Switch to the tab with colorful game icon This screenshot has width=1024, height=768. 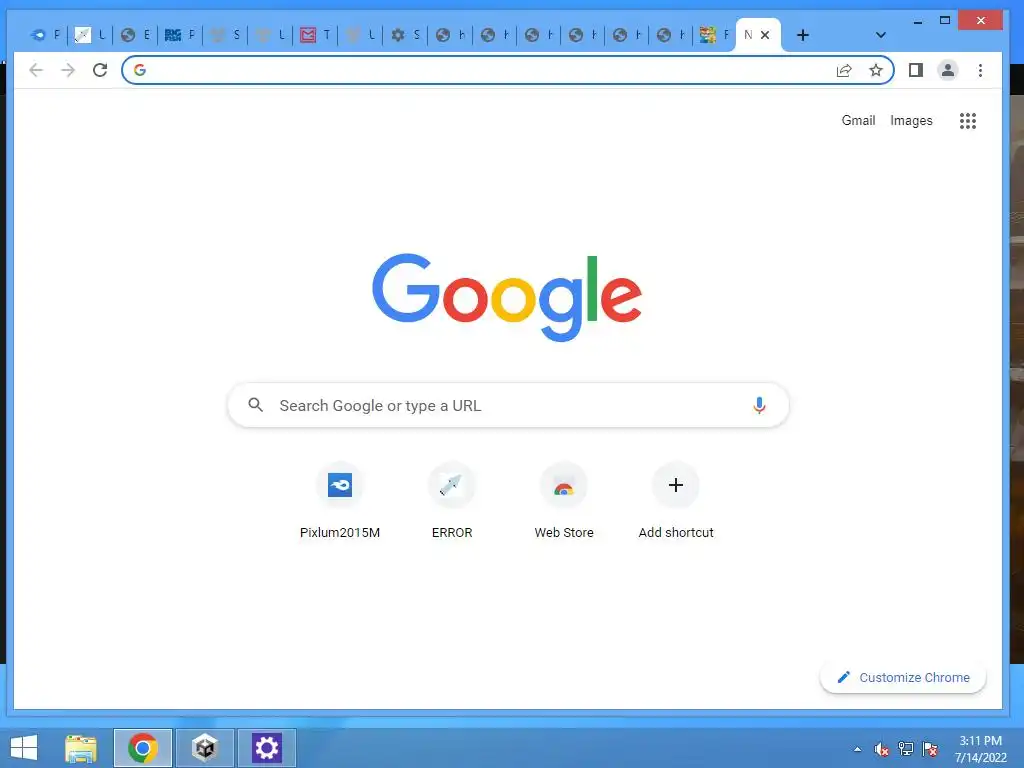714,35
